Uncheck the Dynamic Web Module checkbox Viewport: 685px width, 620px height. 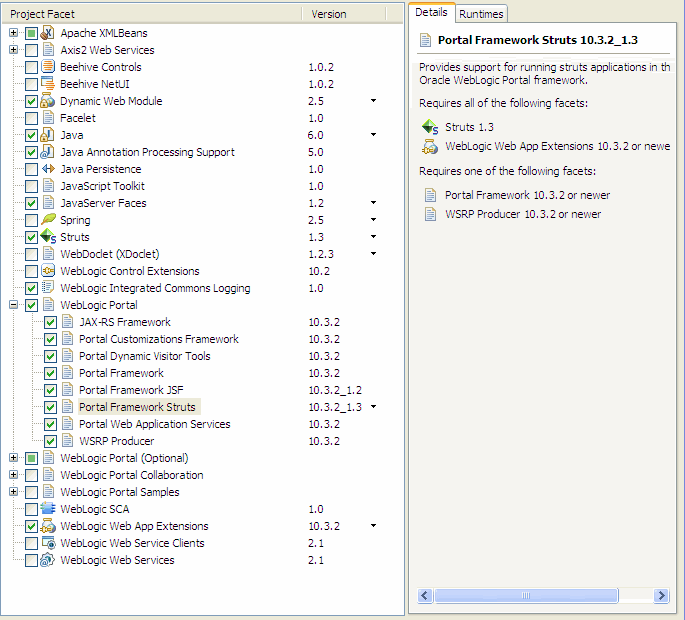click(x=31, y=101)
